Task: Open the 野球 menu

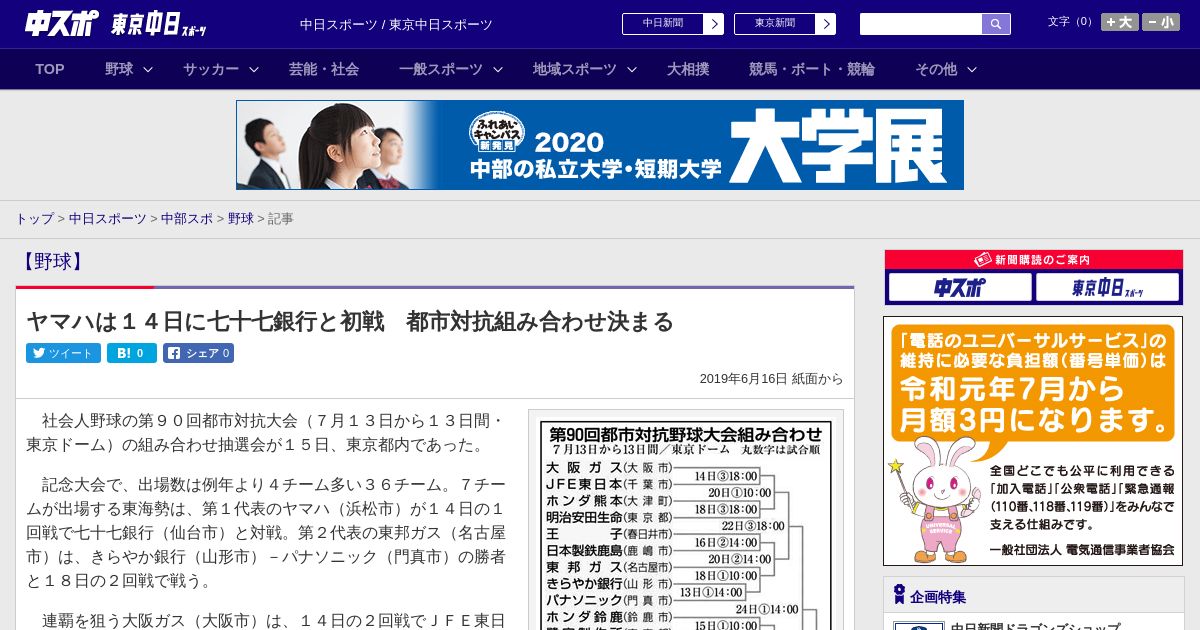Action: 119,69
